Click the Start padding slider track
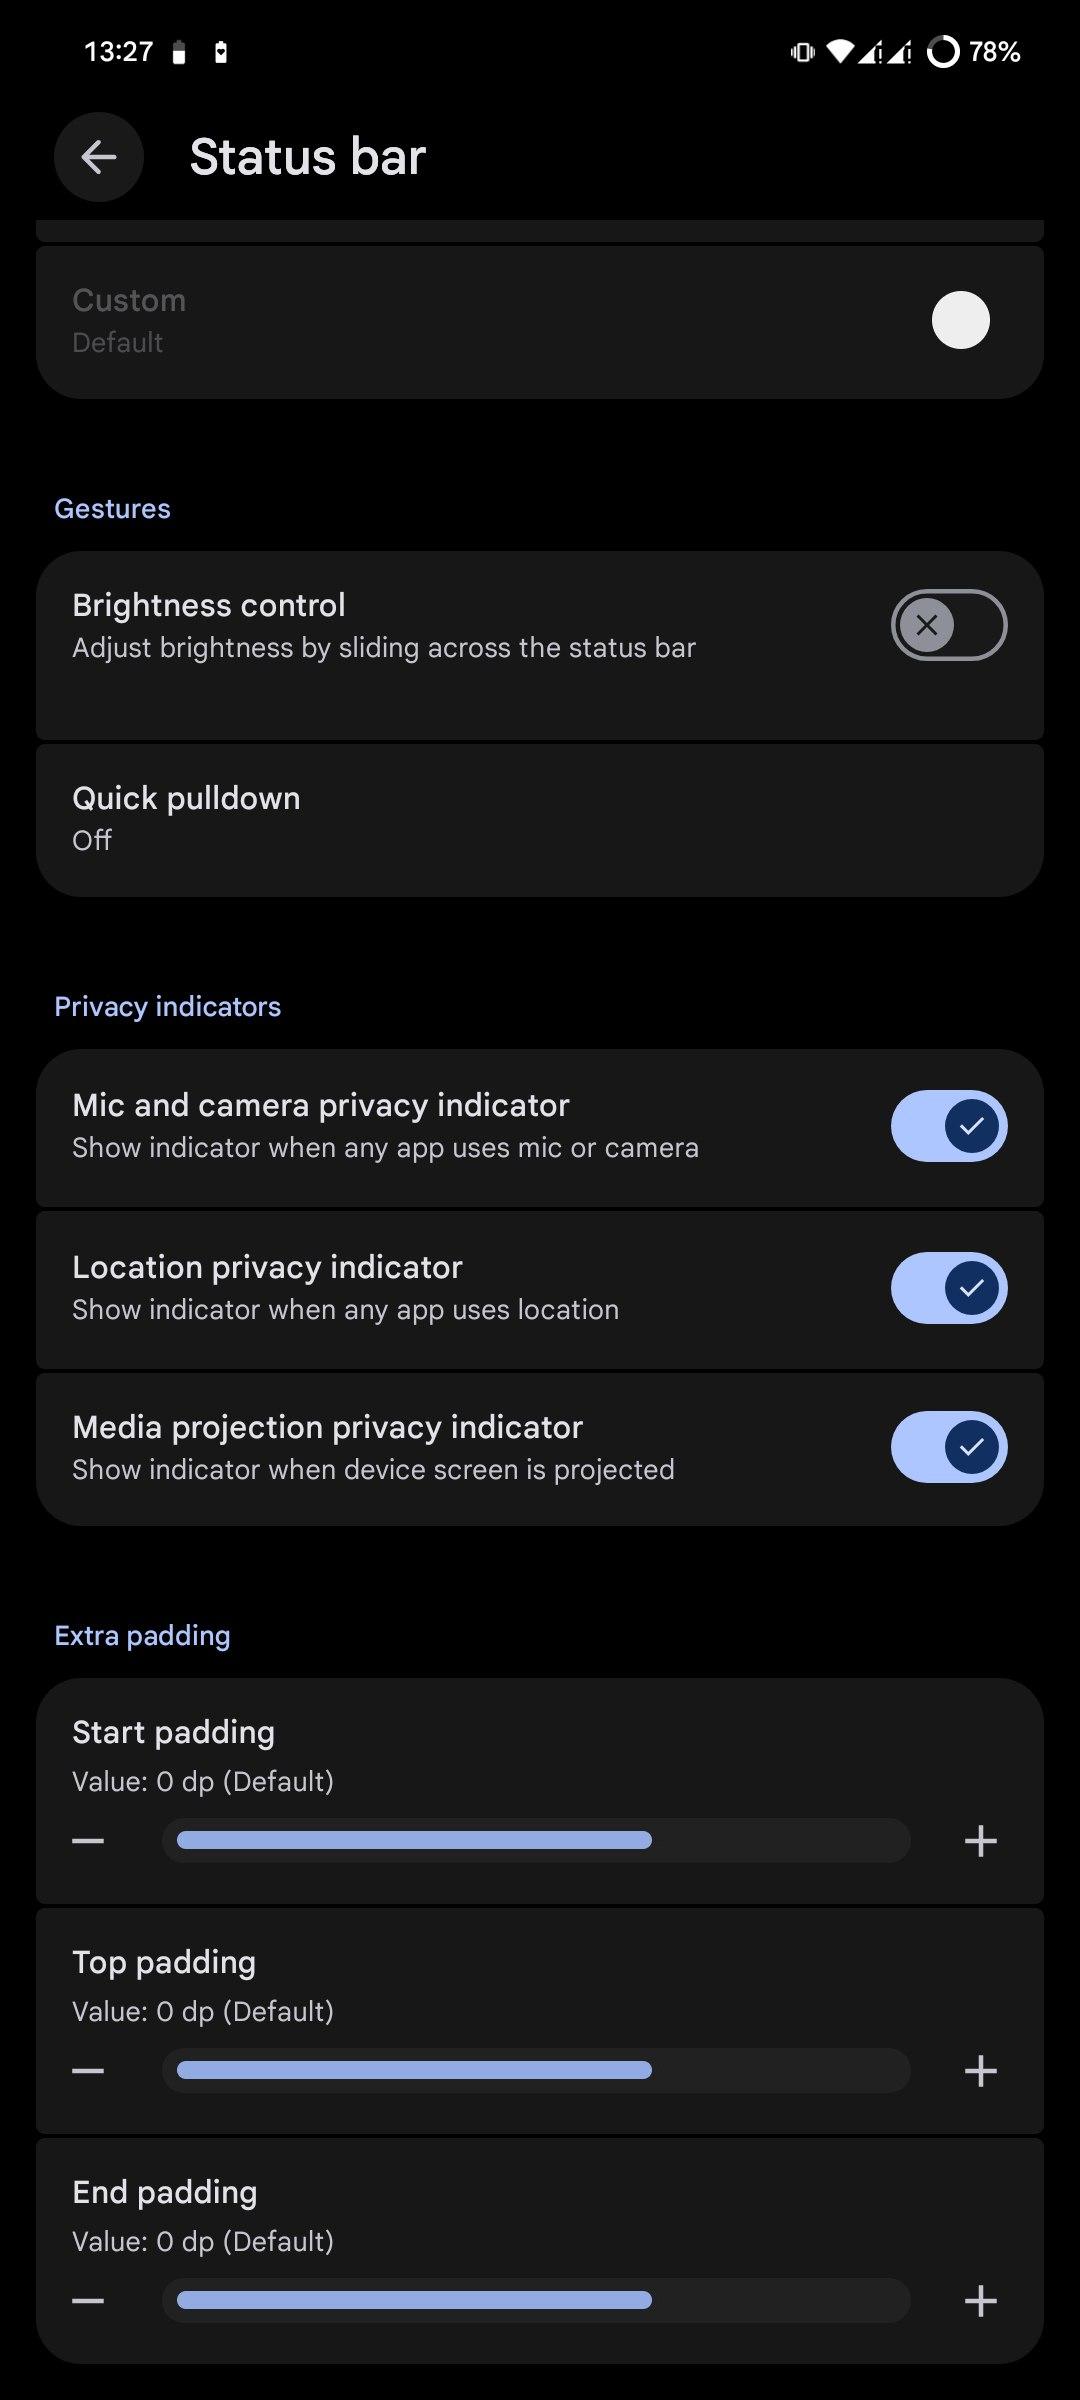 (536, 1841)
